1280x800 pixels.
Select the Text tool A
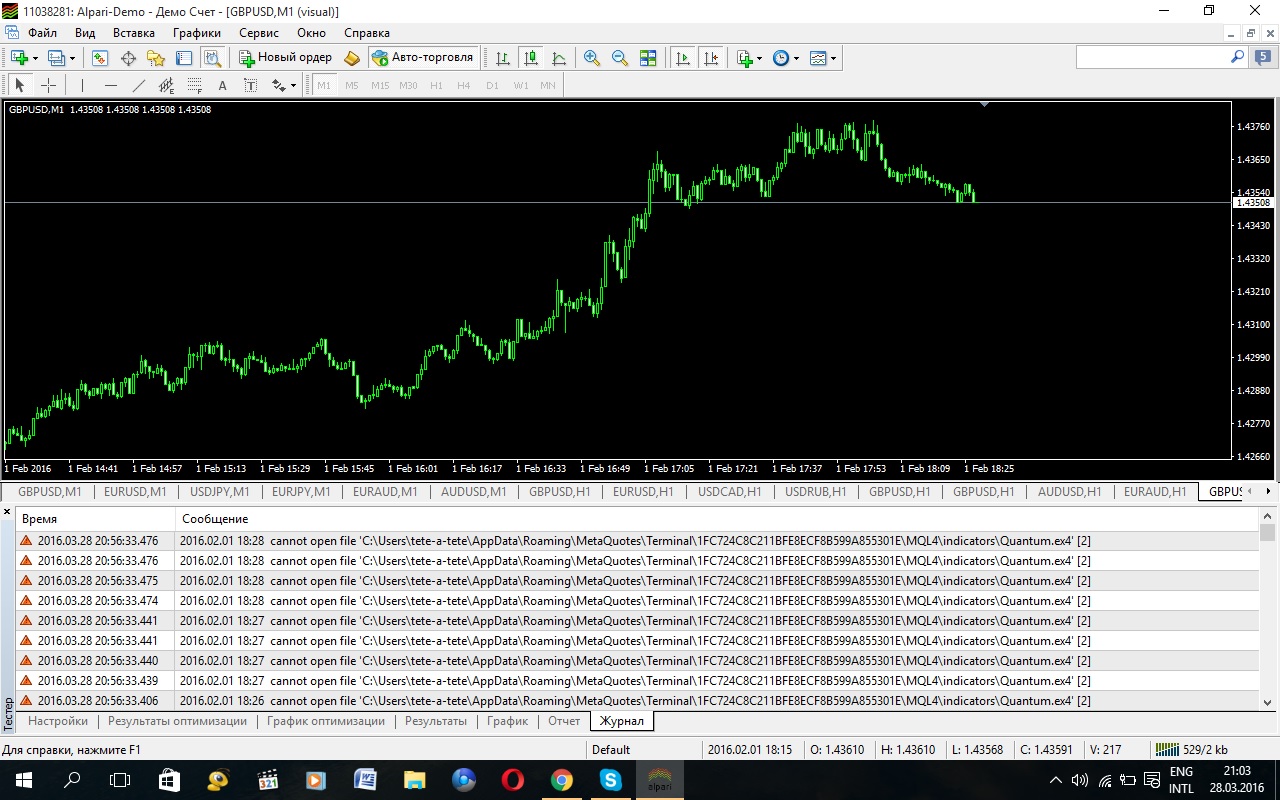point(222,85)
